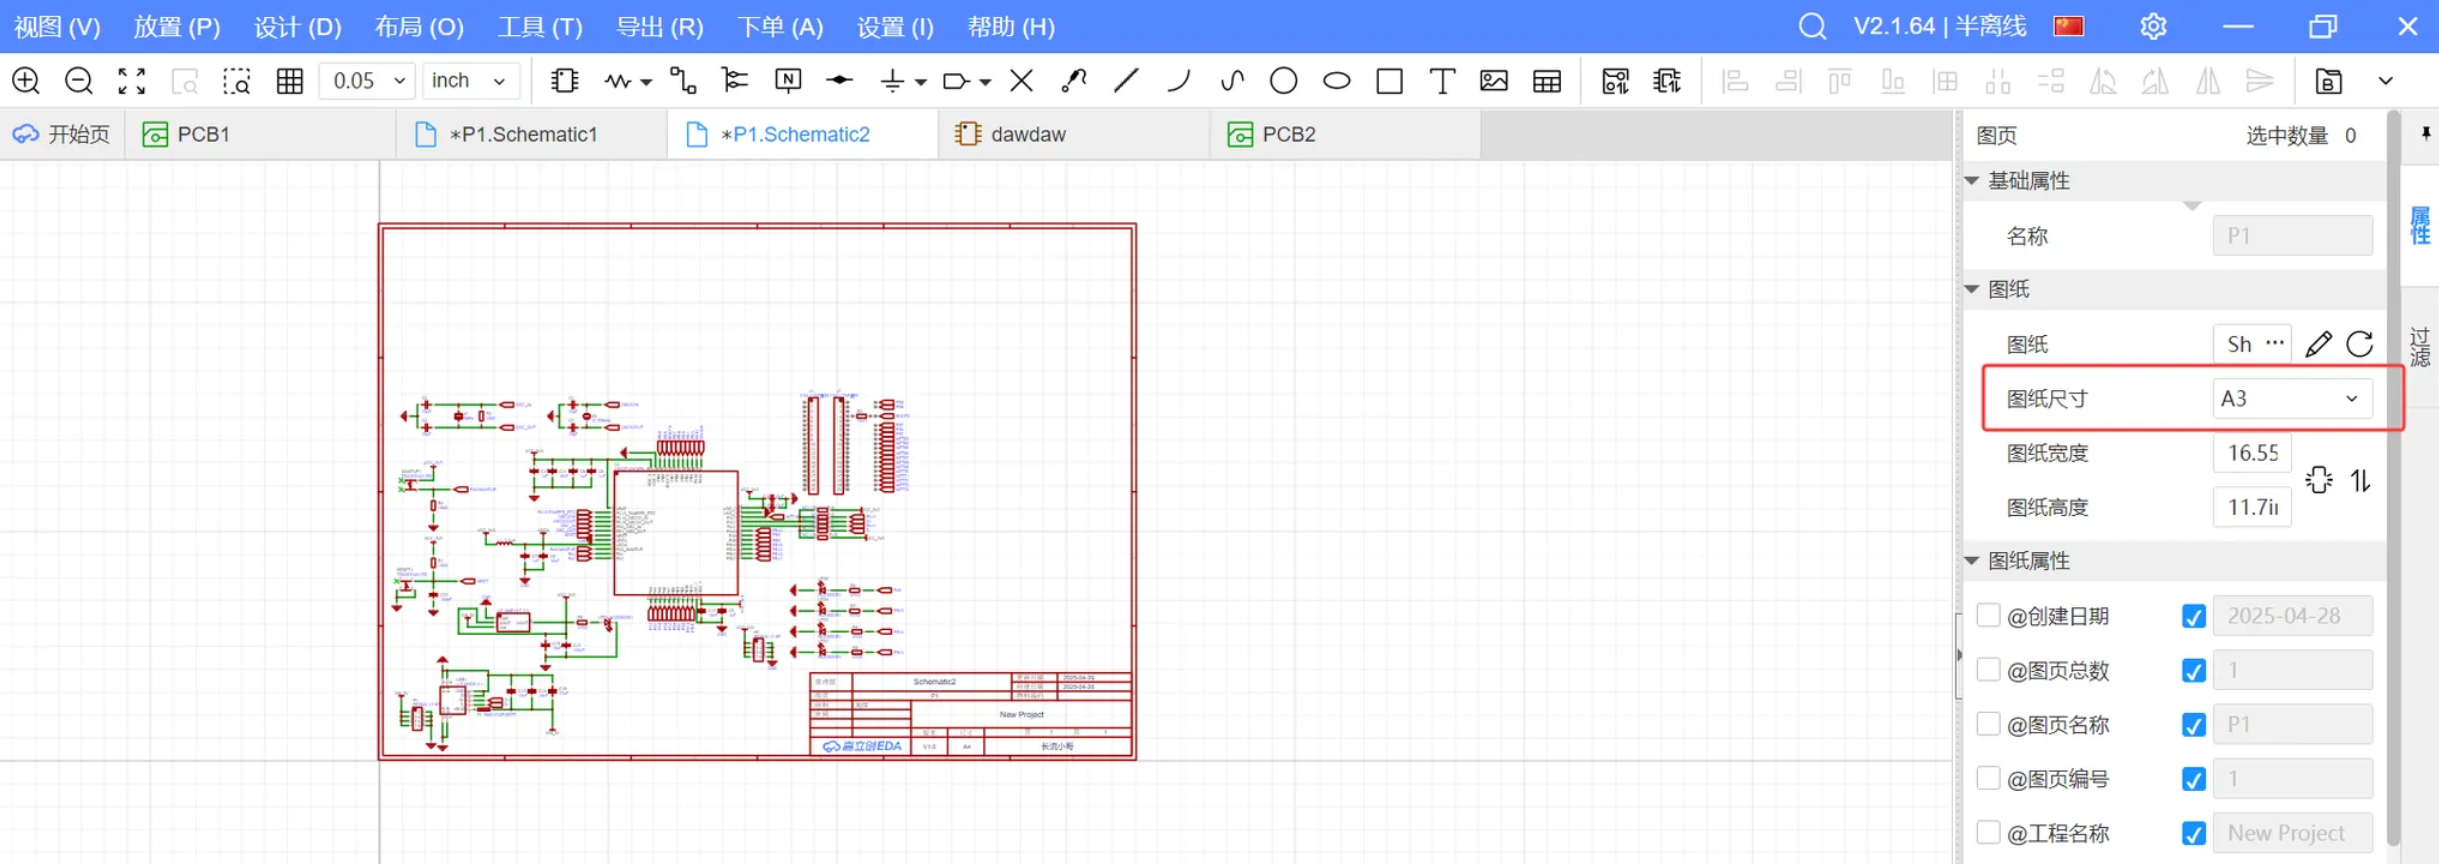The image size is (2439, 864).
Task: Click the search icon in the title bar
Action: (1812, 26)
